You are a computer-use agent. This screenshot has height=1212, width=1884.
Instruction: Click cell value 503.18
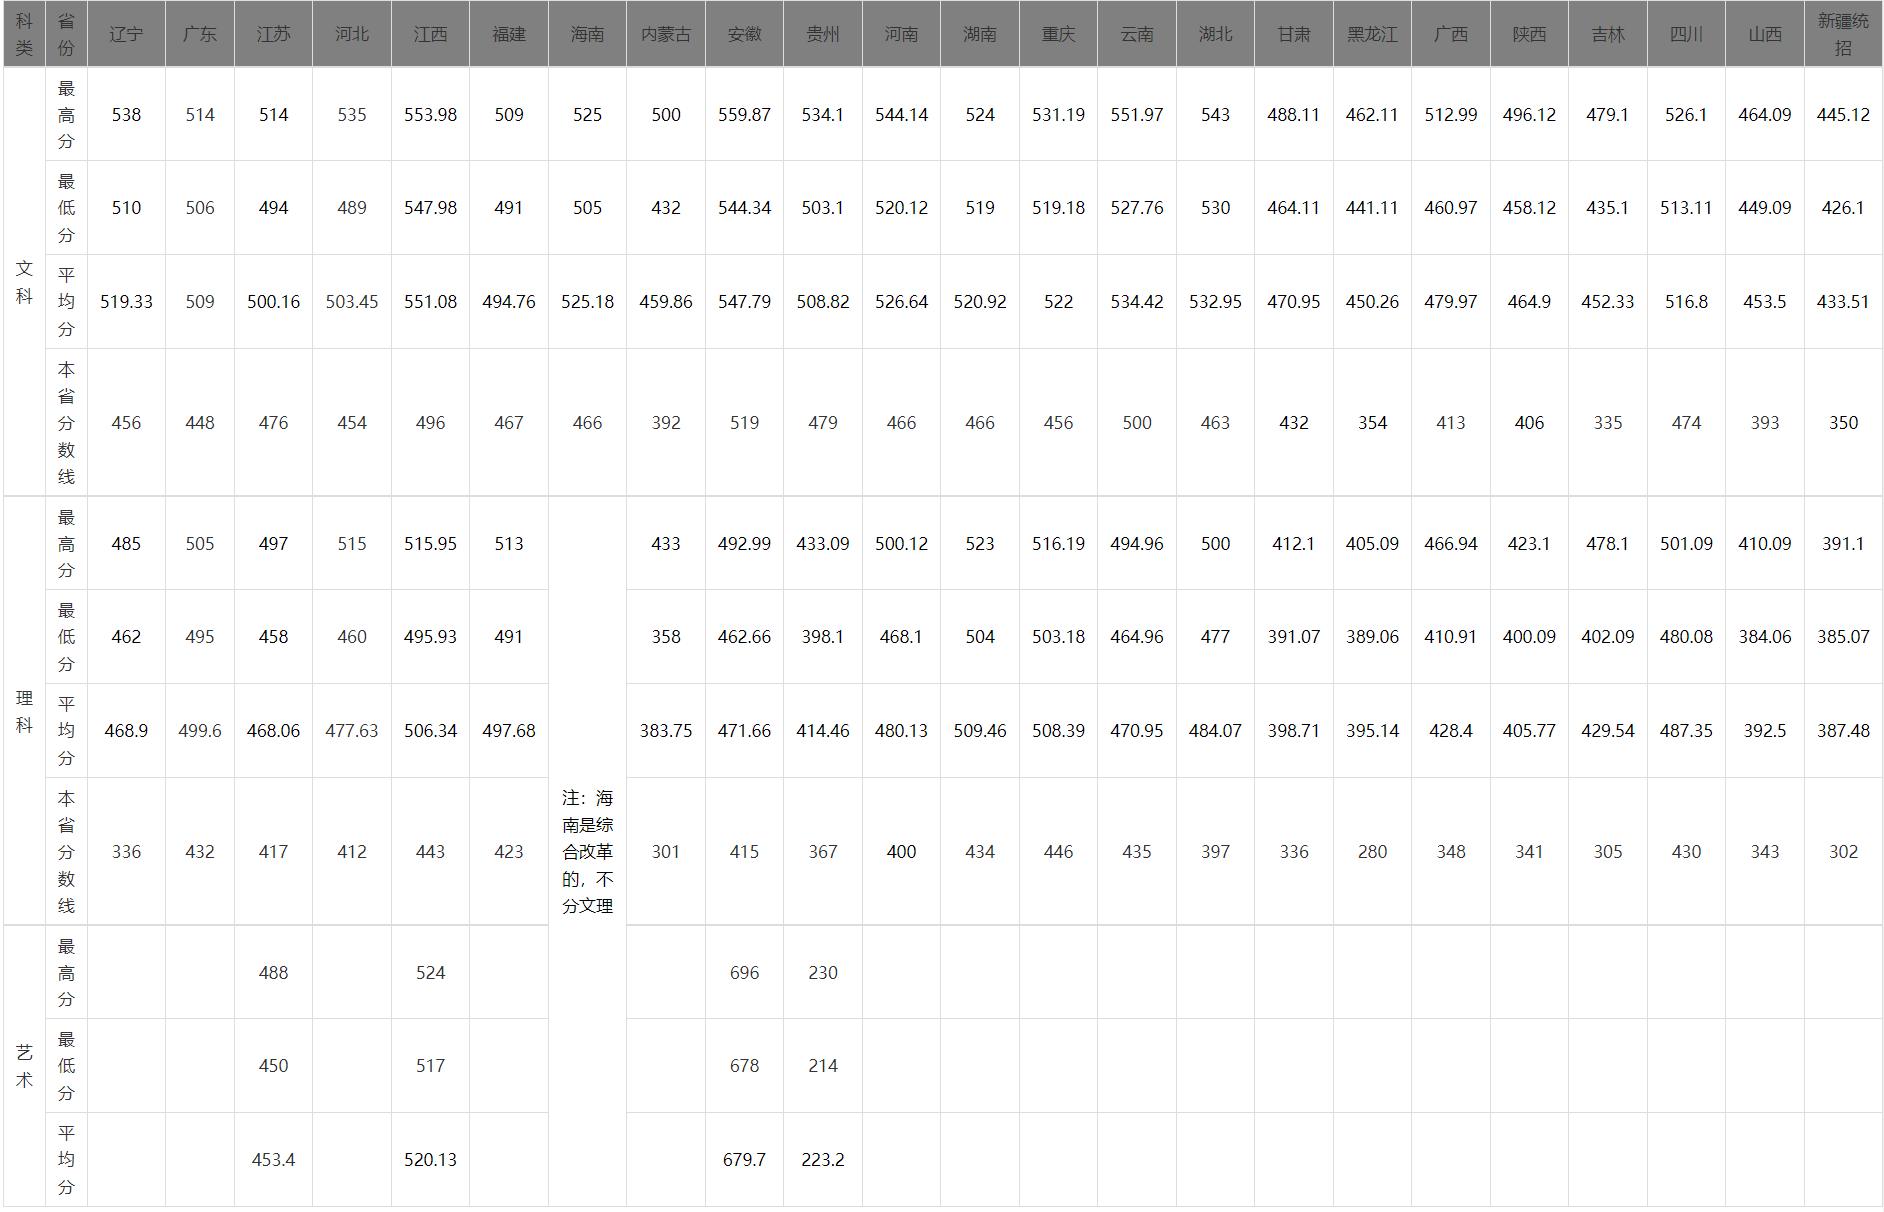tap(1058, 637)
